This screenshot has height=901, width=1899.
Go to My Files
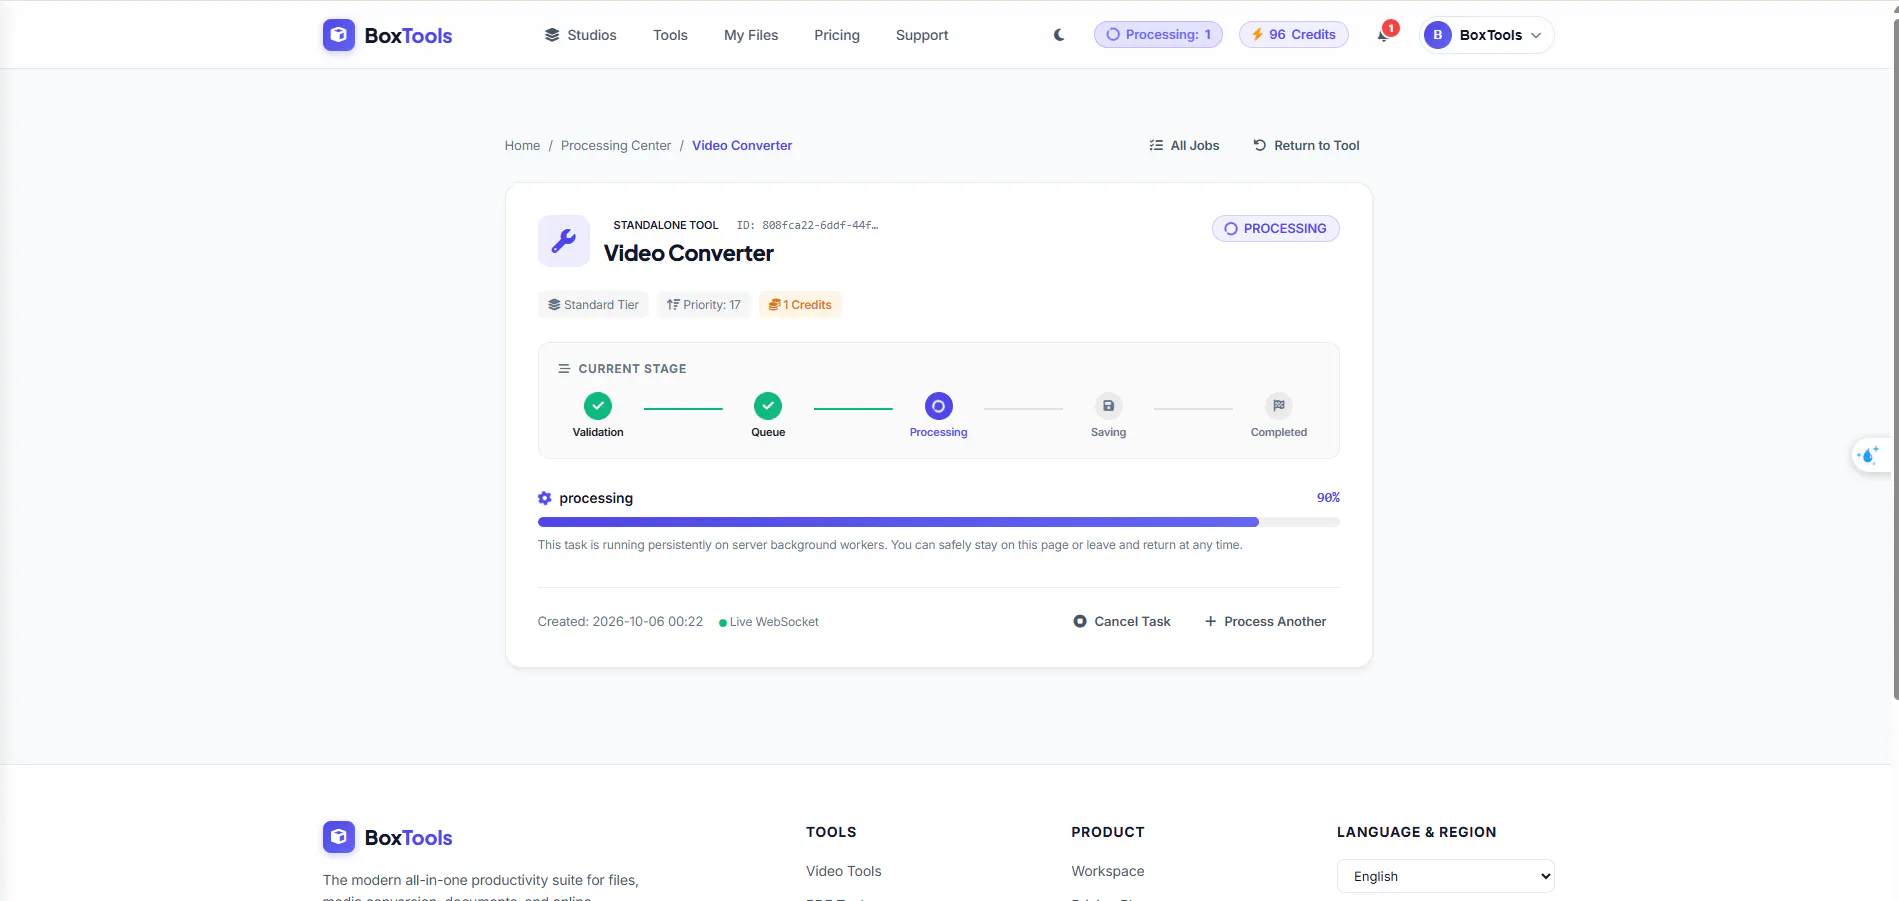pos(751,35)
